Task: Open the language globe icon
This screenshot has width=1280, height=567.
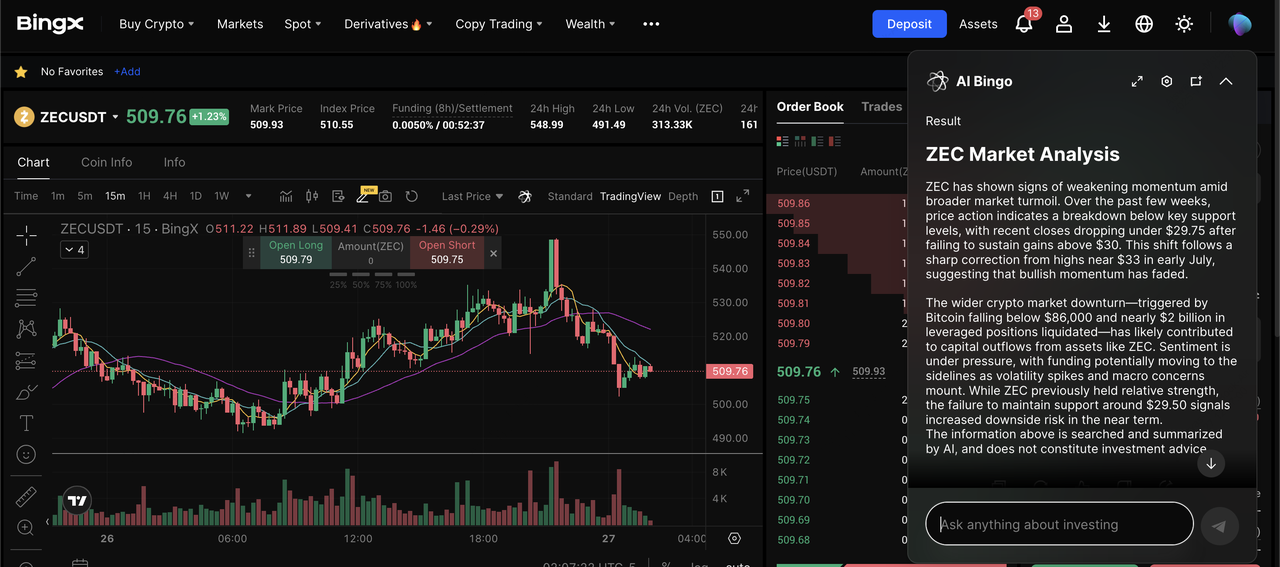Action: 1144,24
